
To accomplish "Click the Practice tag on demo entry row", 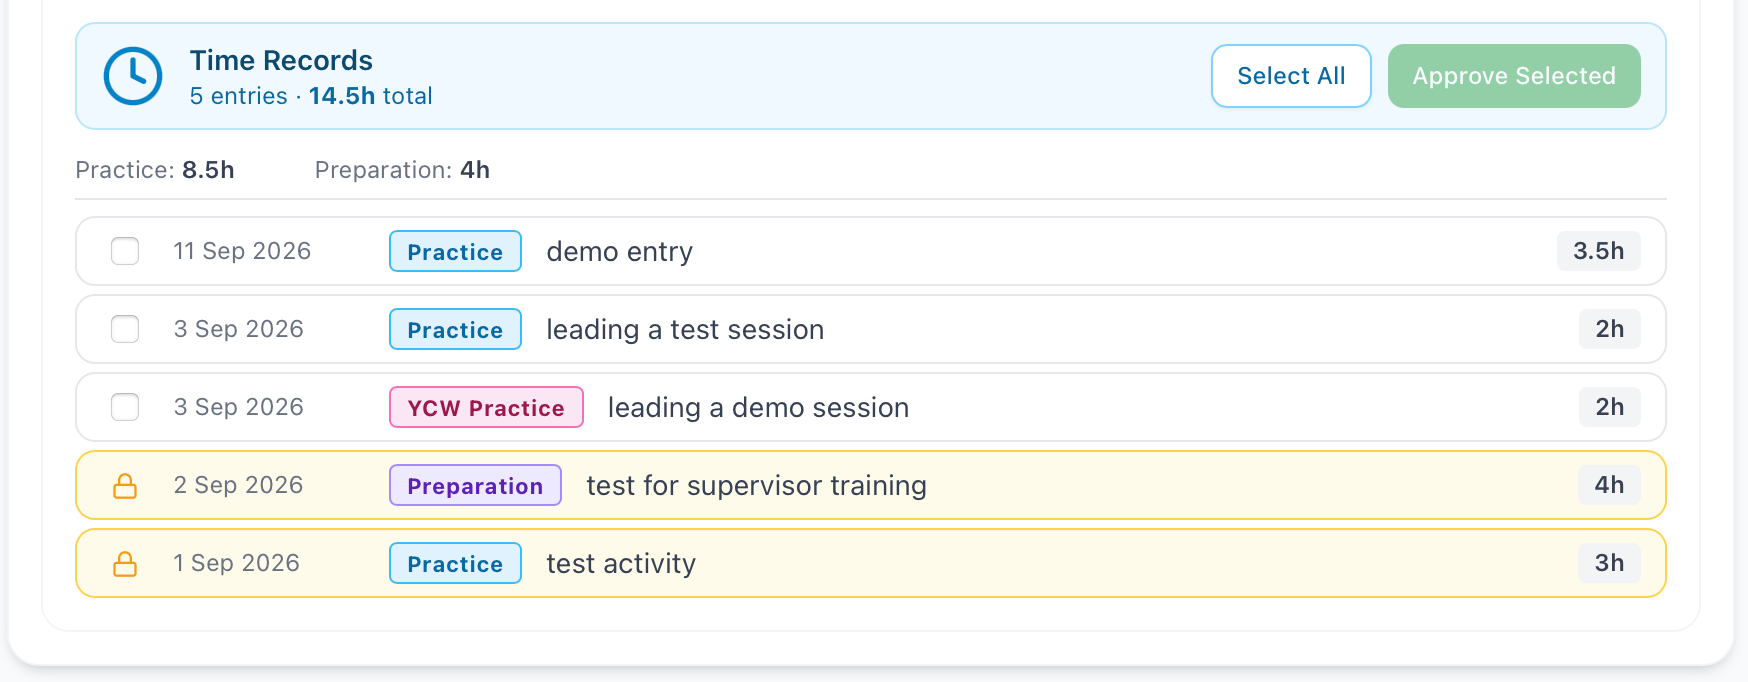I will [x=455, y=251].
